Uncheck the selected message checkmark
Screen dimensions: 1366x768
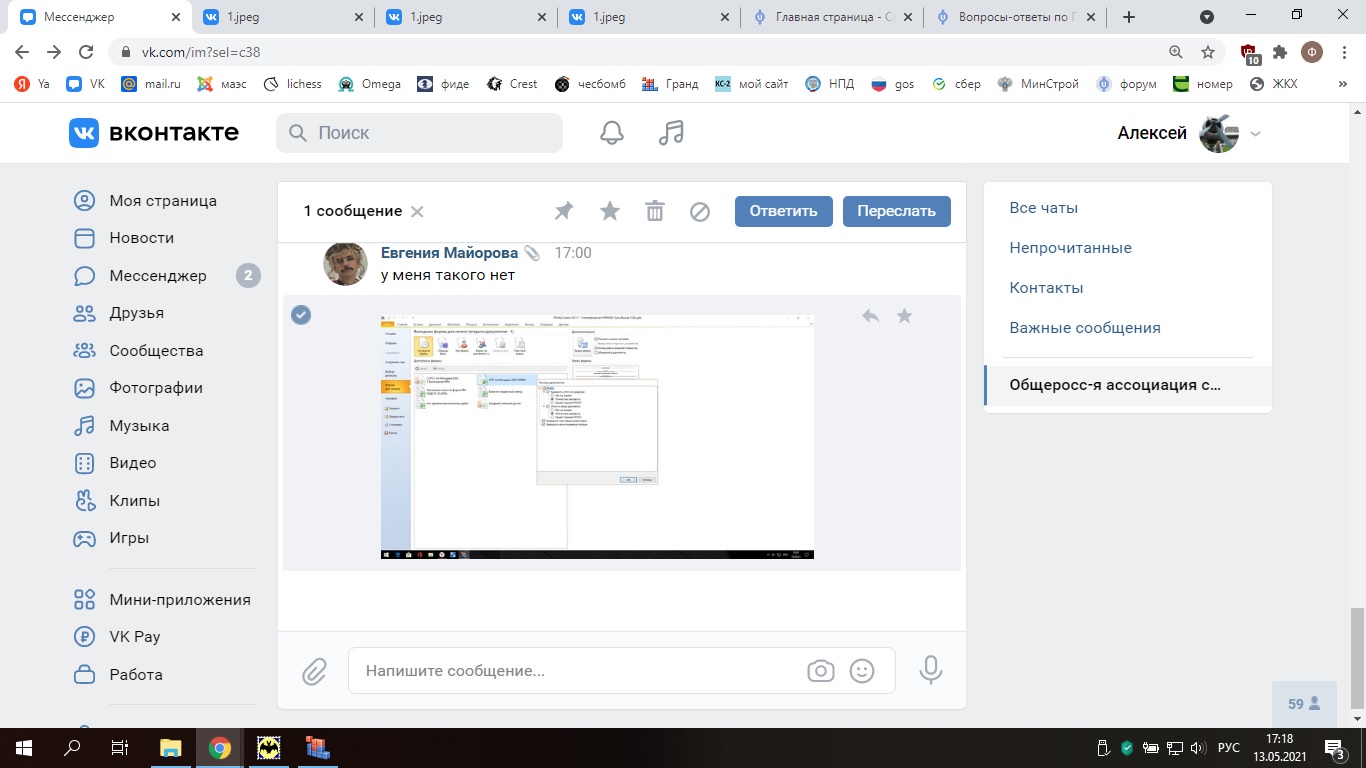point(301,315)
